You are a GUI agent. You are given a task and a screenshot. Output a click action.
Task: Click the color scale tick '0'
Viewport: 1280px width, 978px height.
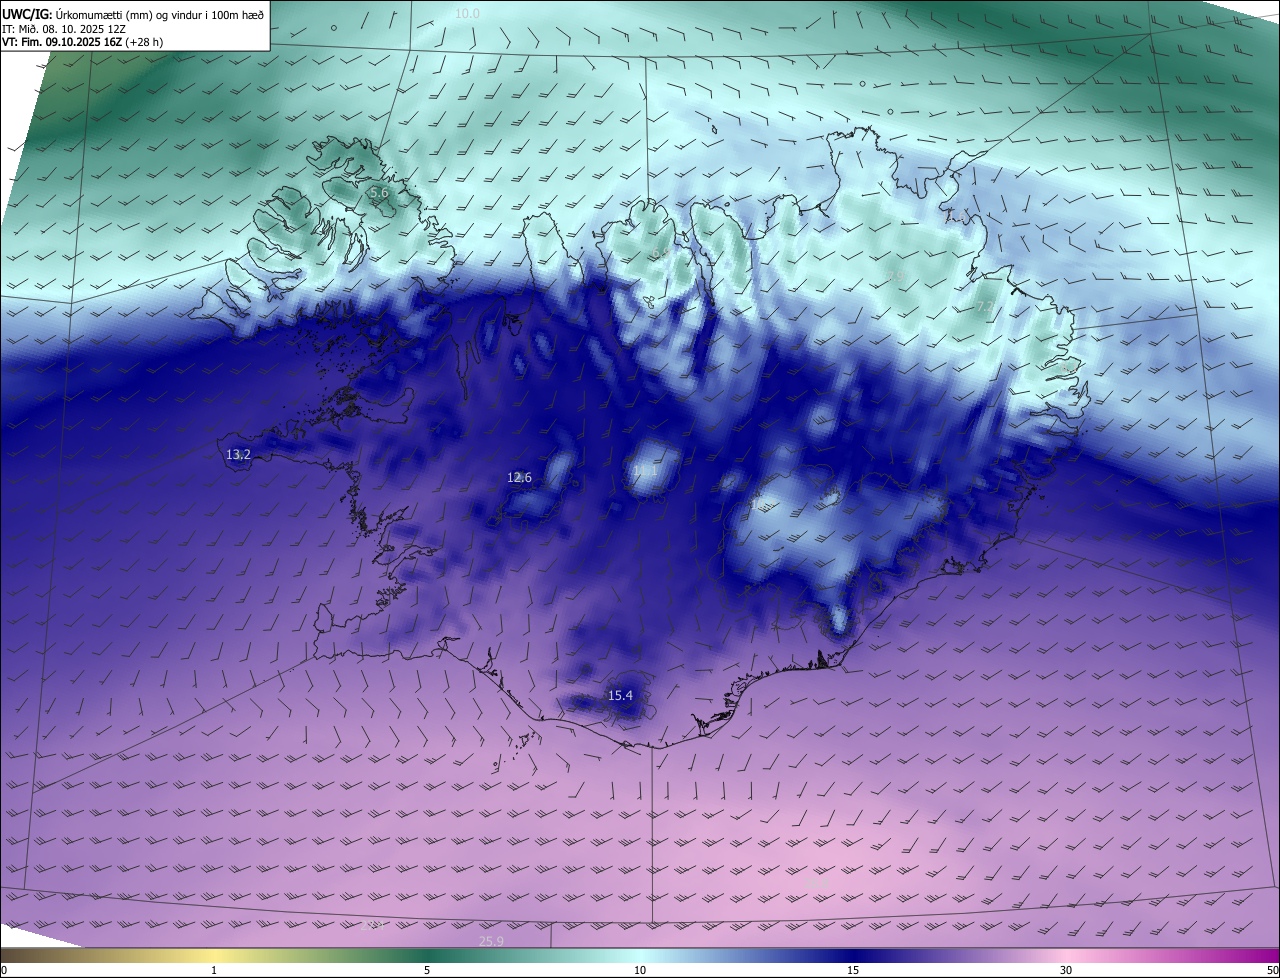point(4,970)
